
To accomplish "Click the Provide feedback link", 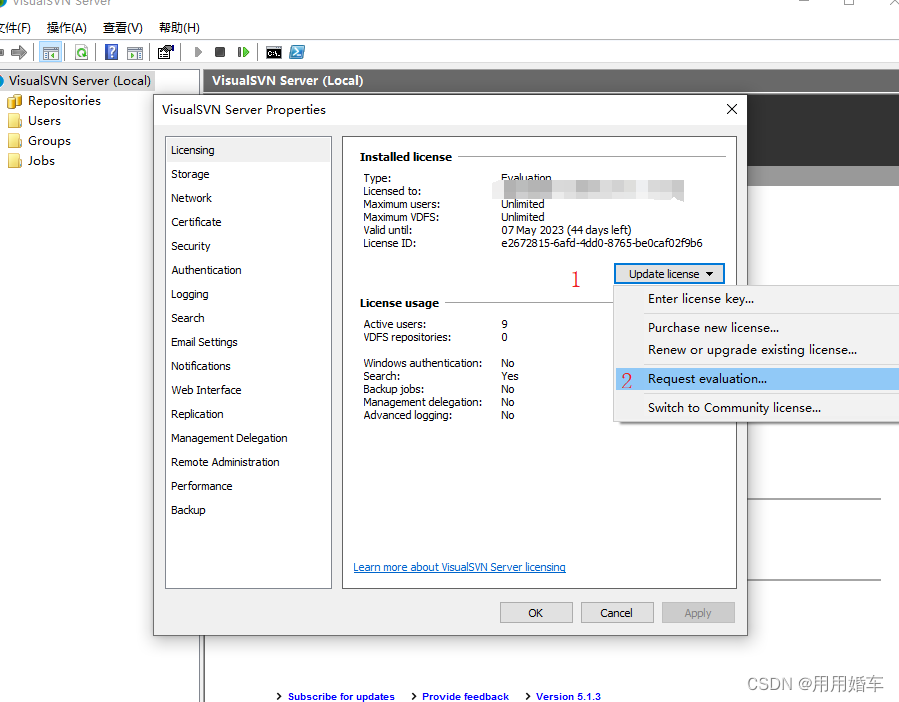I will coord(465,696).
